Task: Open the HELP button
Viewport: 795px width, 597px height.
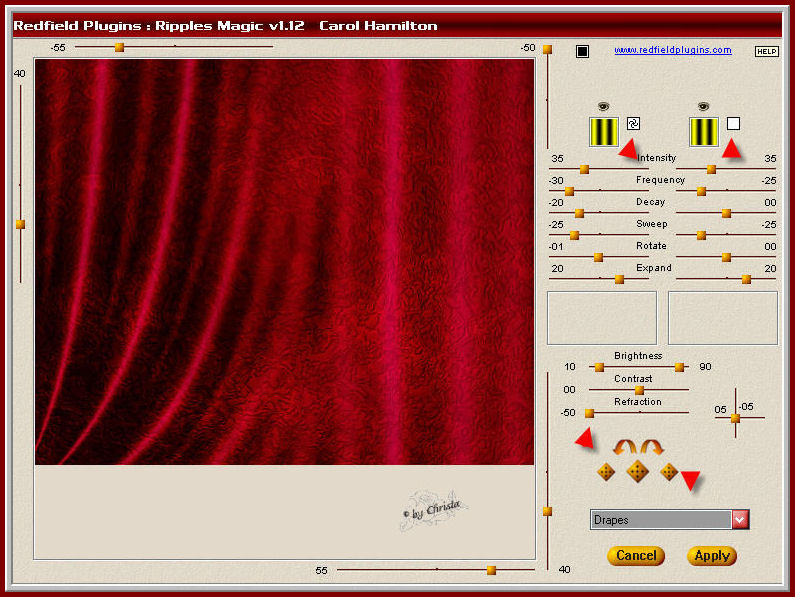Action: click(x=766, y=51)
